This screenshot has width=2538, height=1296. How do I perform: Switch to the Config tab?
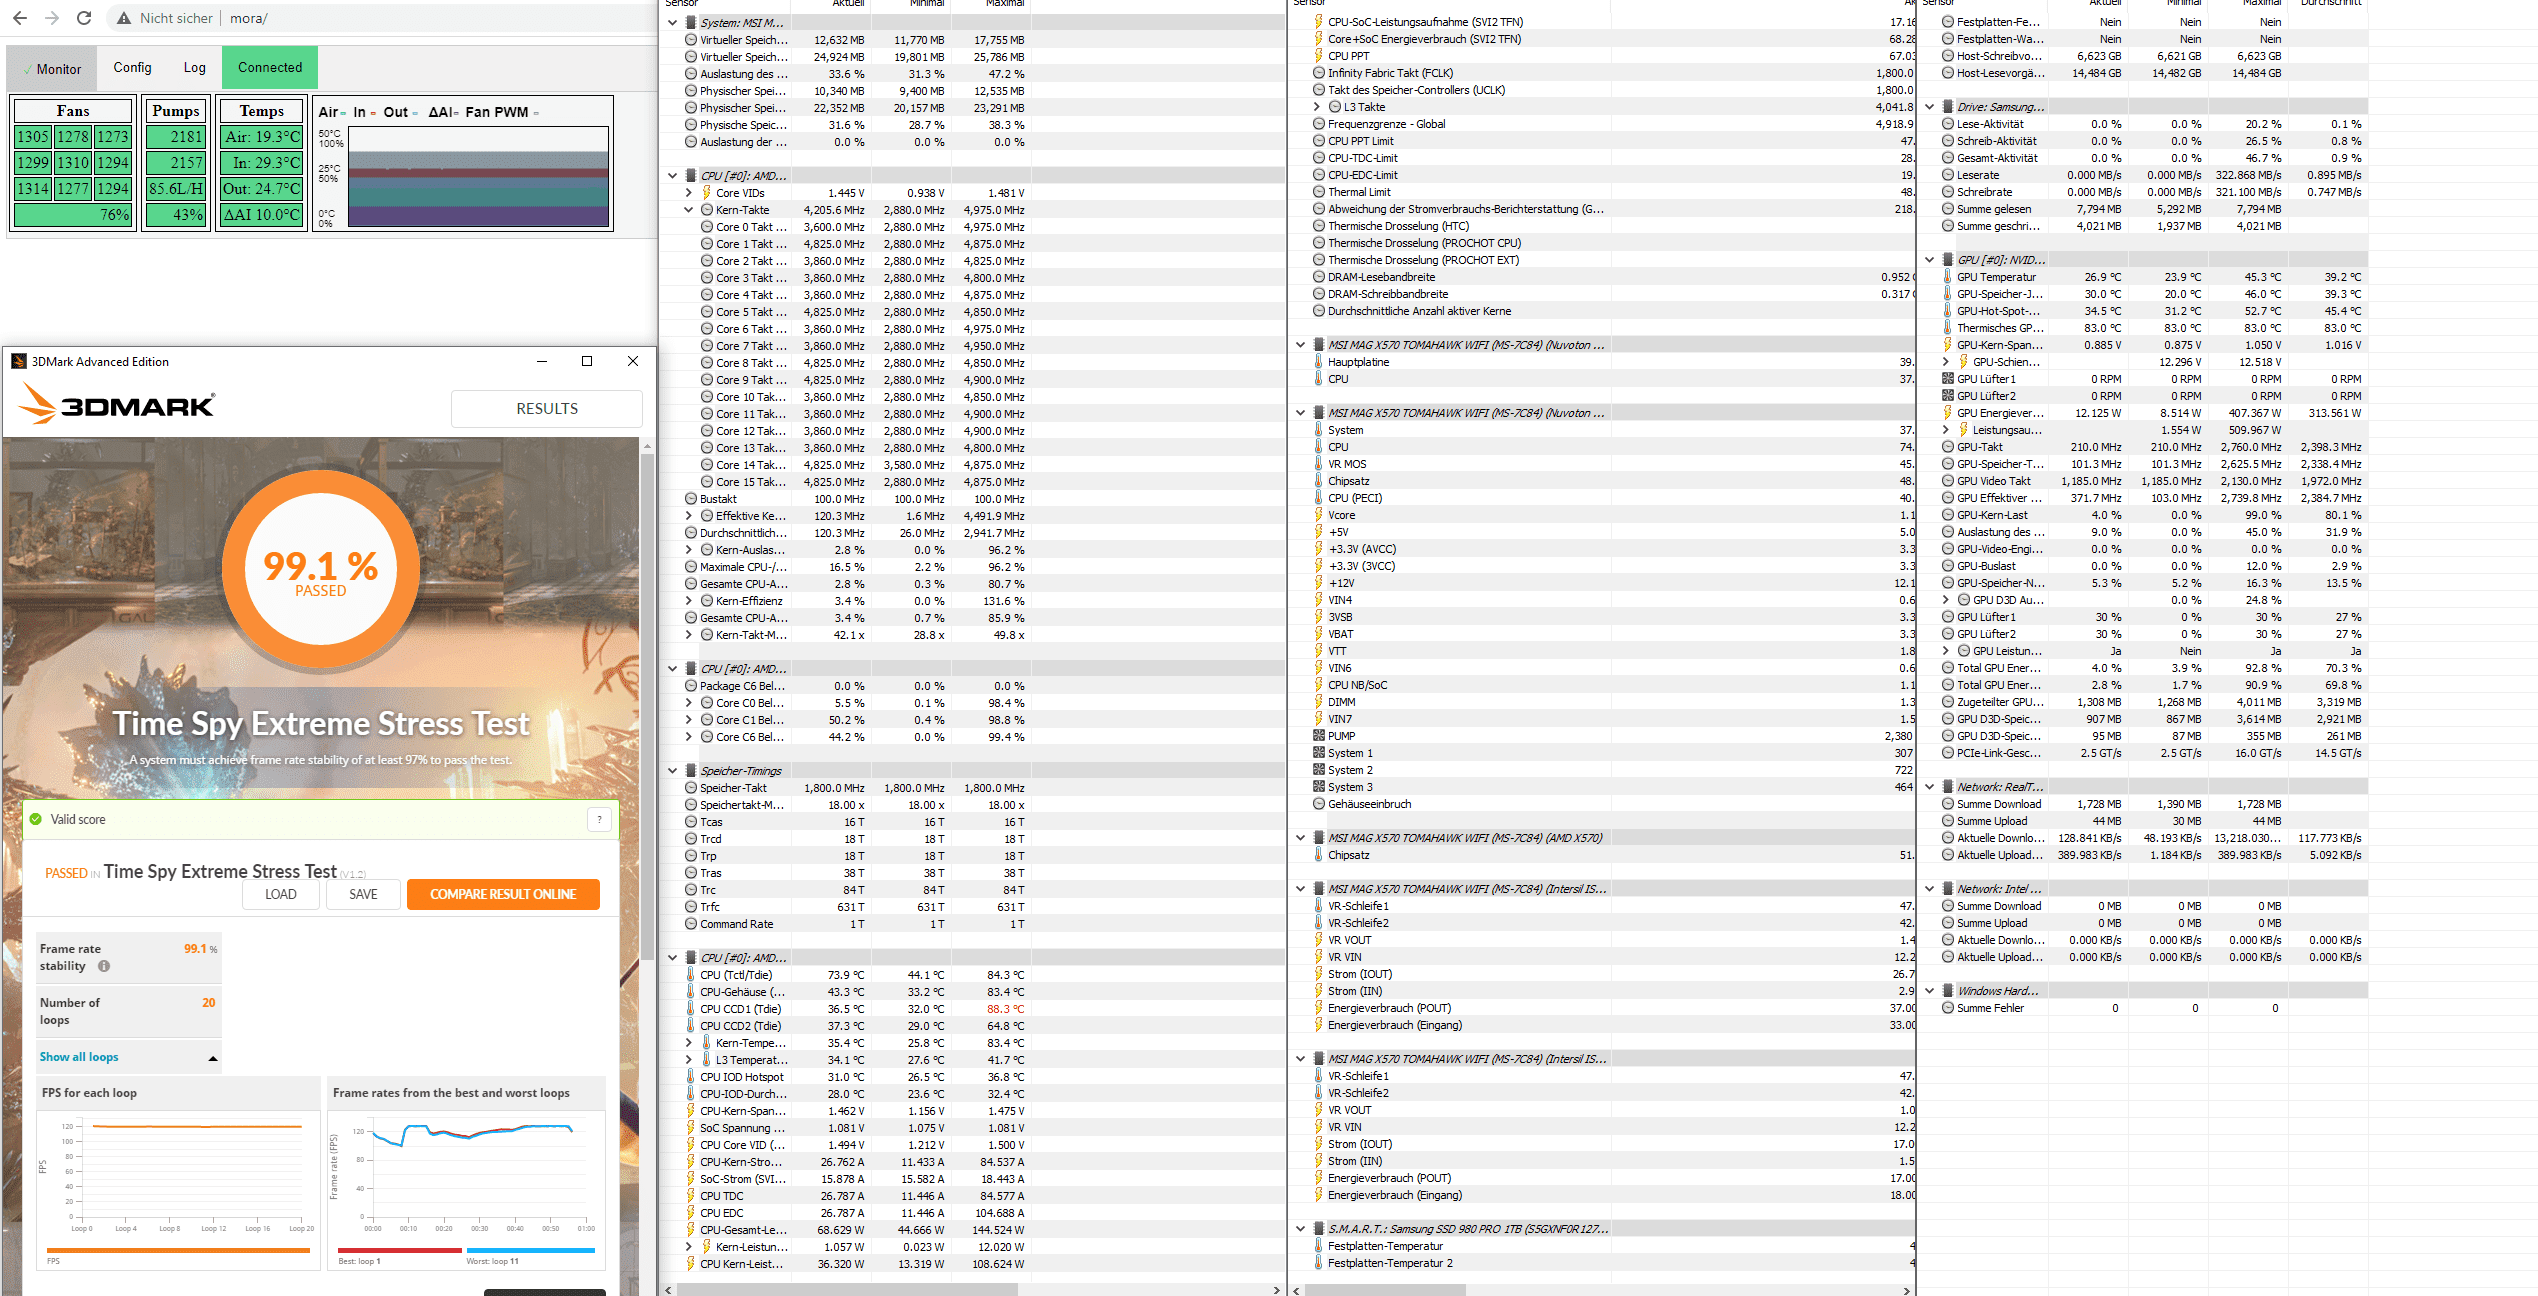pyautogui.click(x=132, y=67)
